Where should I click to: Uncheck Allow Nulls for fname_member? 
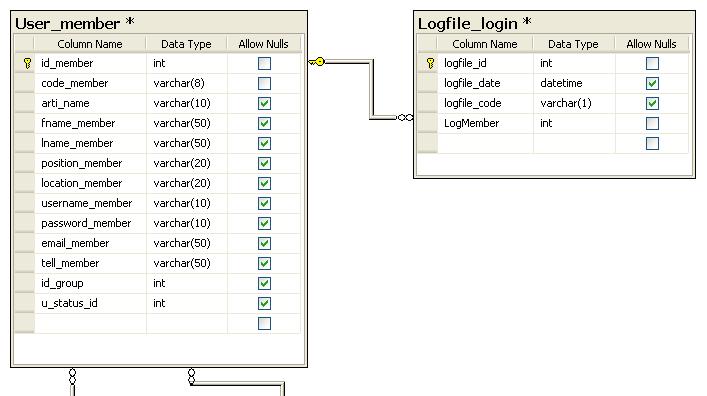[264, 124]
